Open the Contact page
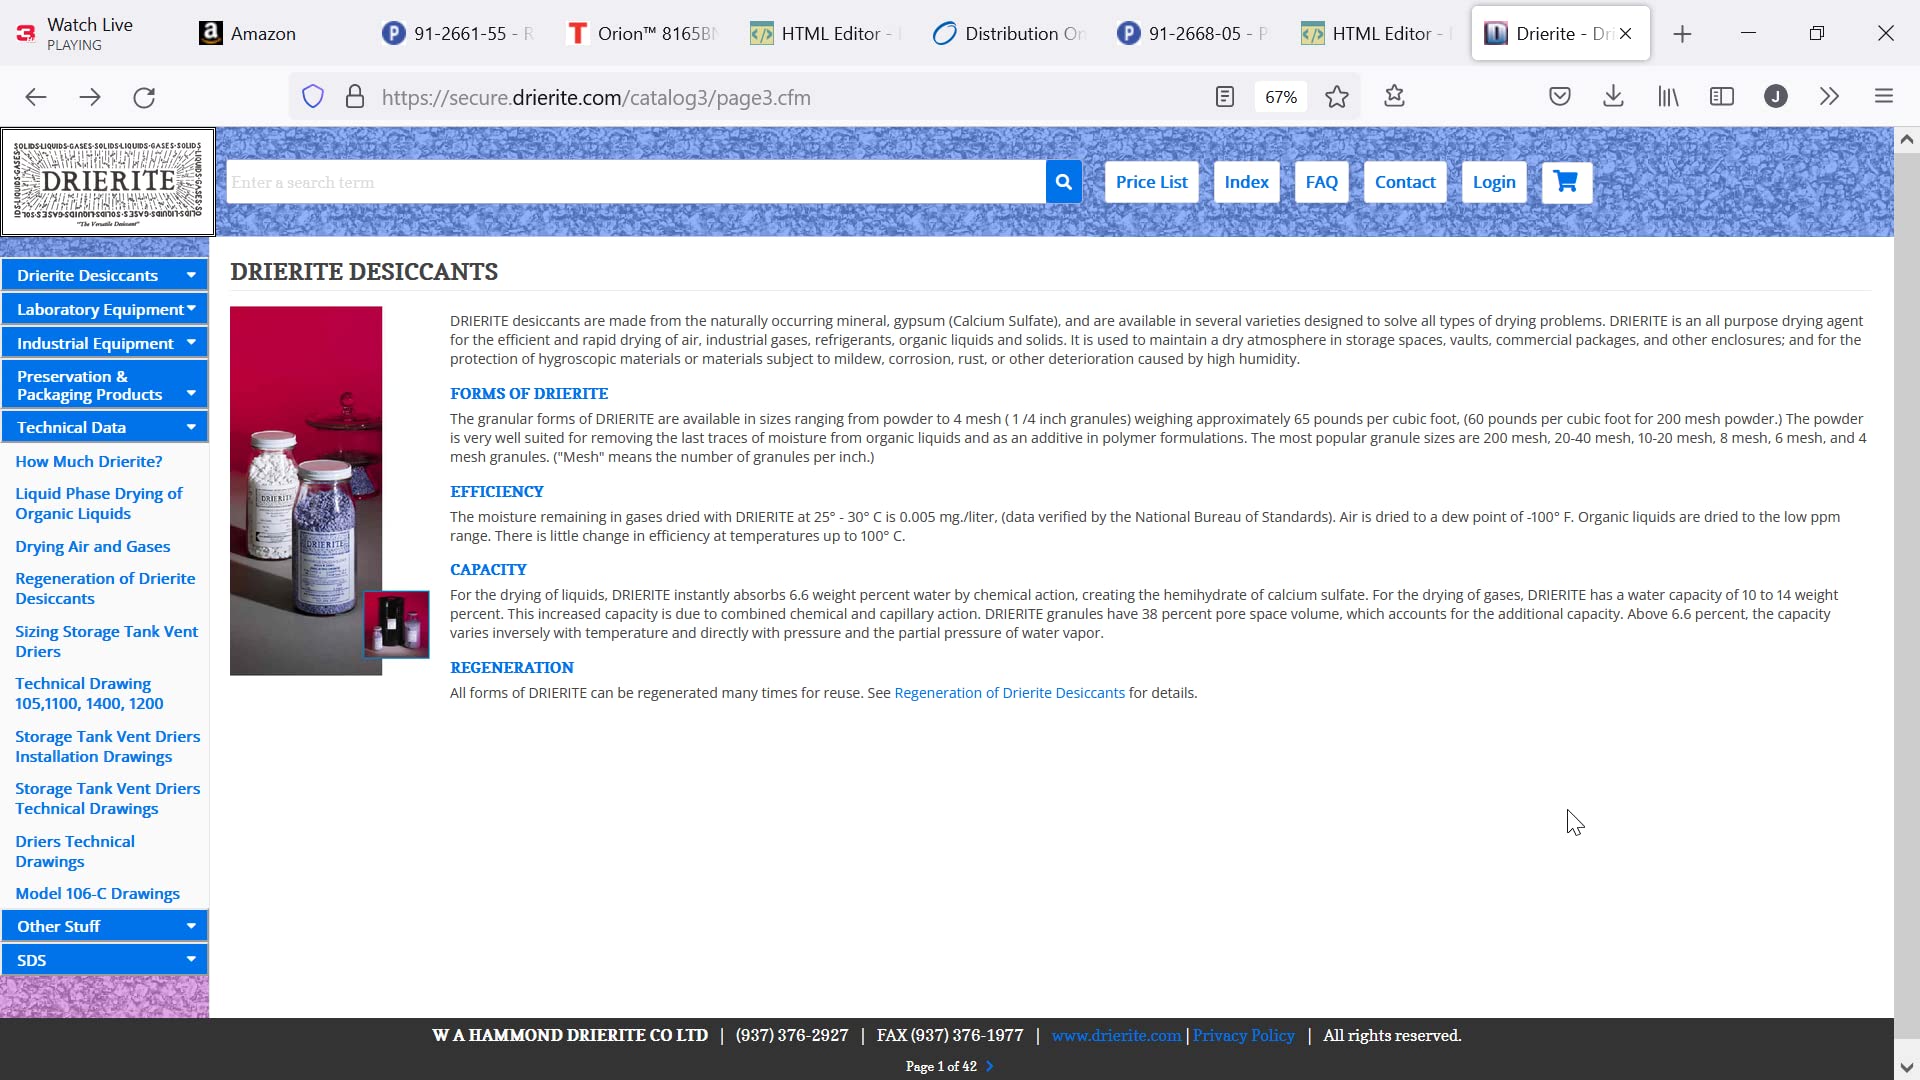Screen dimensions: 1920x1080 pos(1405,182)
